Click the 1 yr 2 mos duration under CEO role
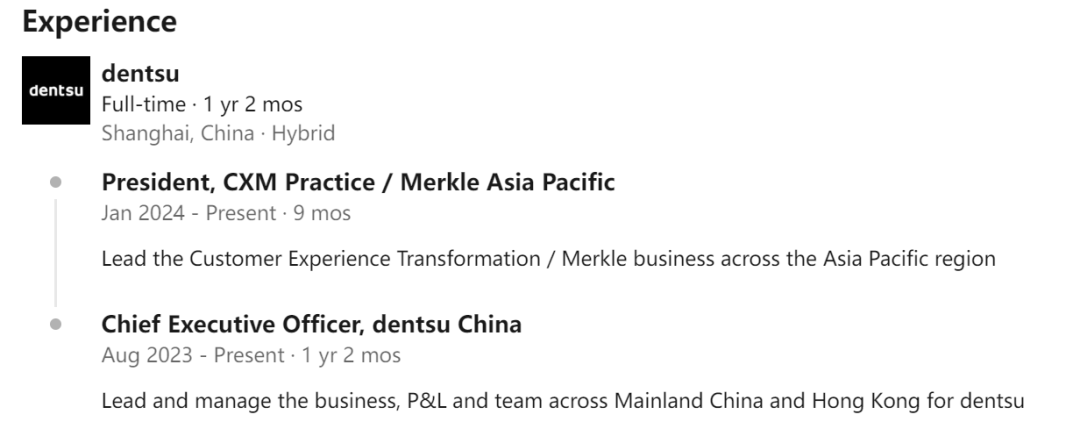Image resolution: width=1080 pixels, height=443 pixels. pyautogui.click(x=351, y=355)
